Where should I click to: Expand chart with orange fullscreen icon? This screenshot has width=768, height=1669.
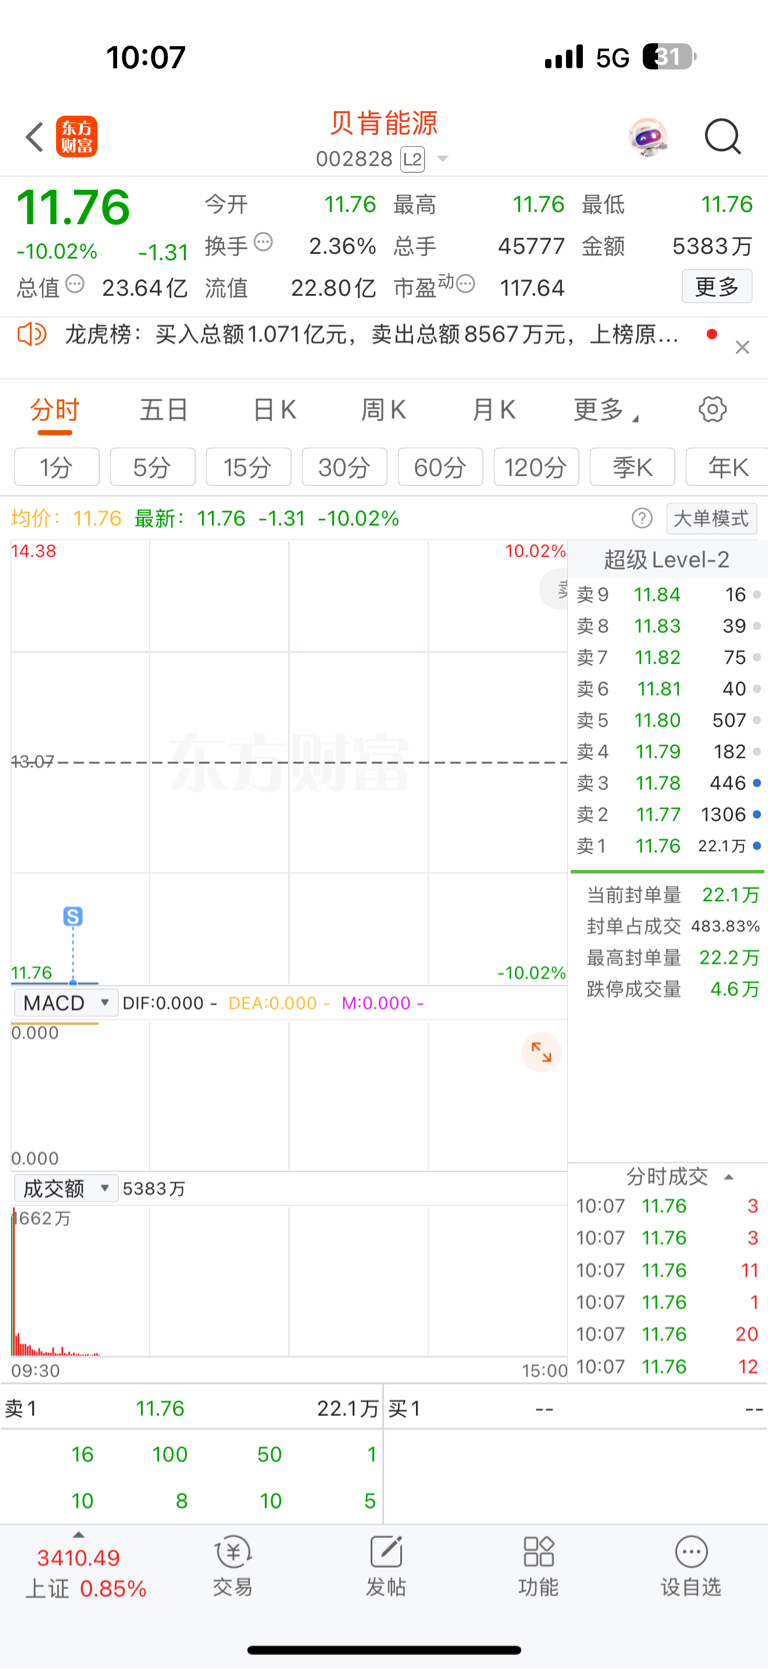[x=541, y=1052]
